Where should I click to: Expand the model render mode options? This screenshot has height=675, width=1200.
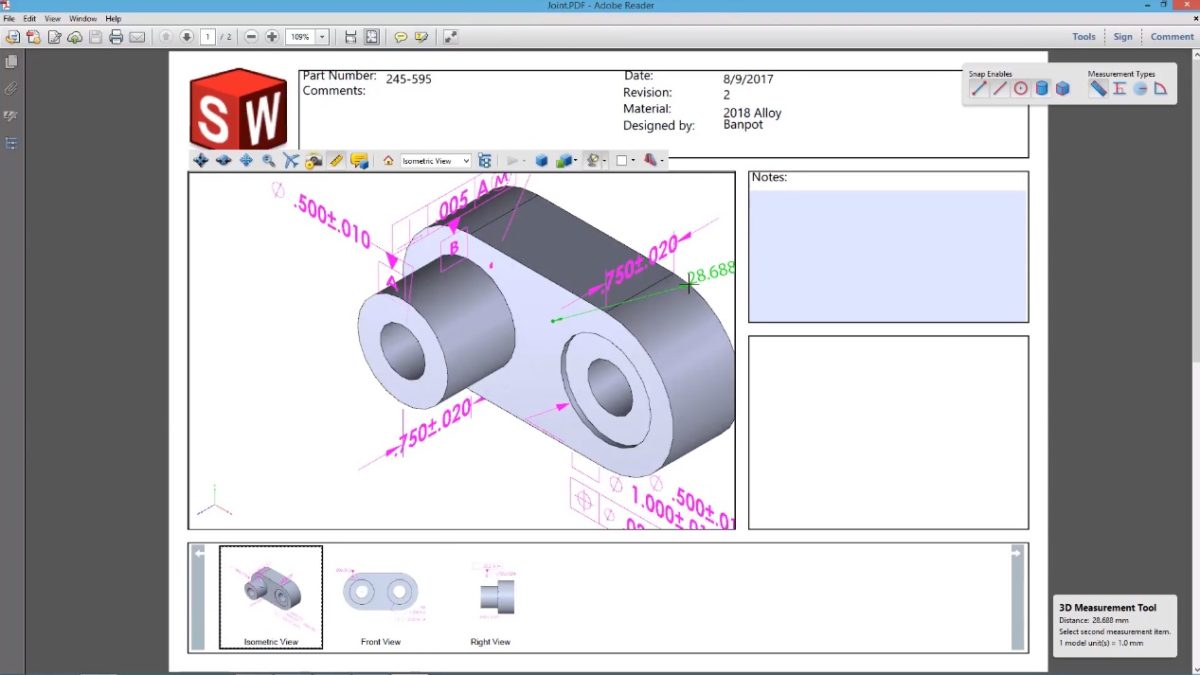click(x=578, y=160)
